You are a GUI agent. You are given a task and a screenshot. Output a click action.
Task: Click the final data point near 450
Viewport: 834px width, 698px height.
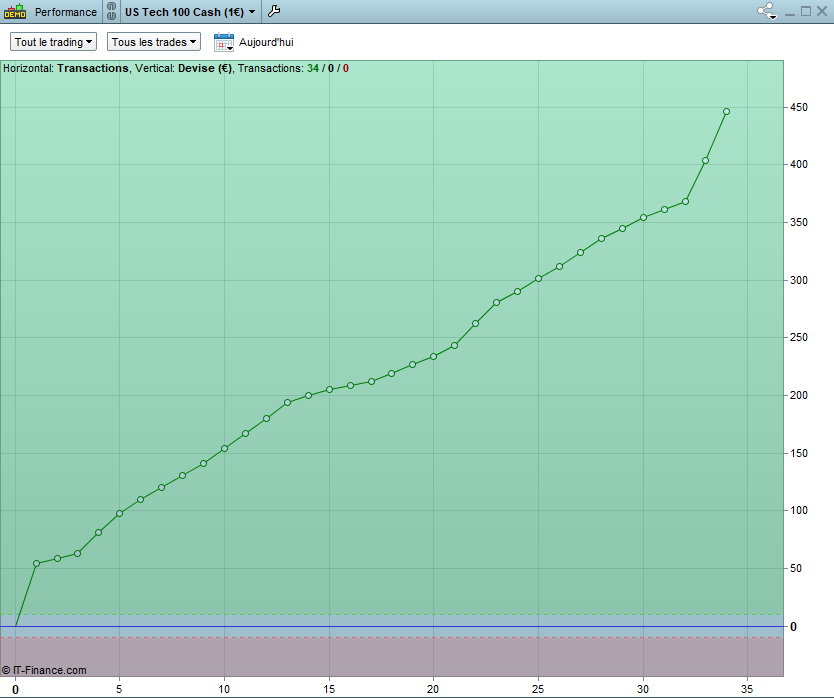click(x=727, y=112)
